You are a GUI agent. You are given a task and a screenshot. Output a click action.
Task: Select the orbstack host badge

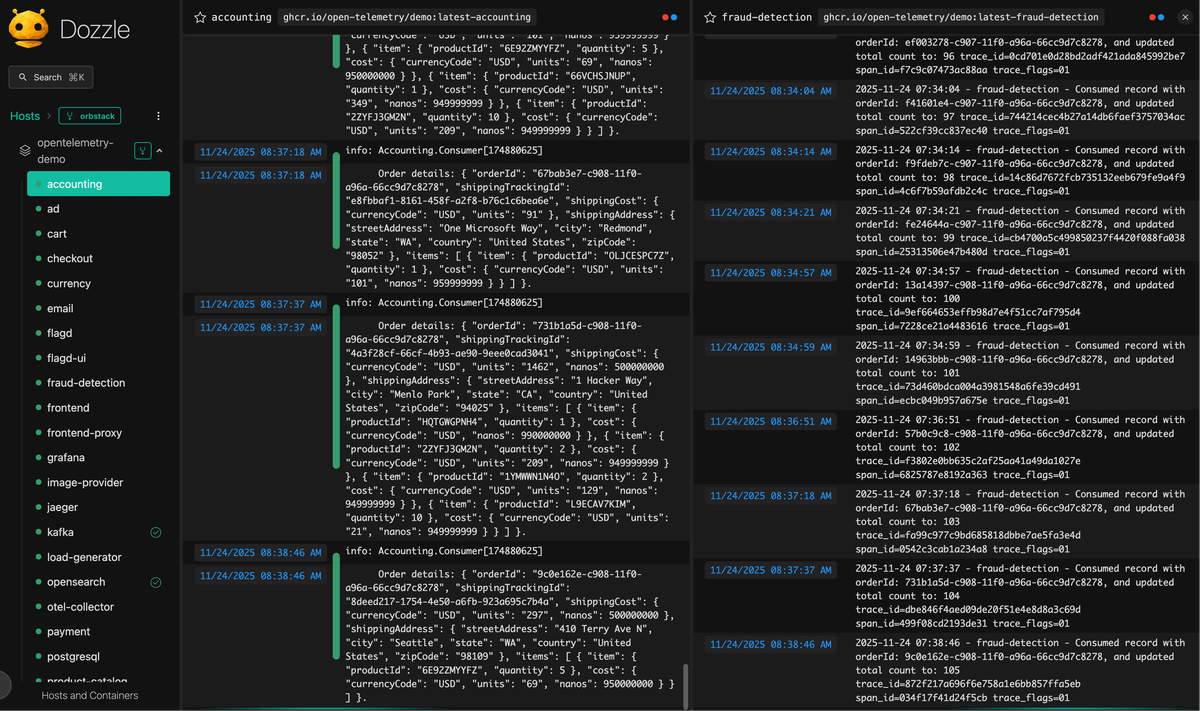[89, 116]
